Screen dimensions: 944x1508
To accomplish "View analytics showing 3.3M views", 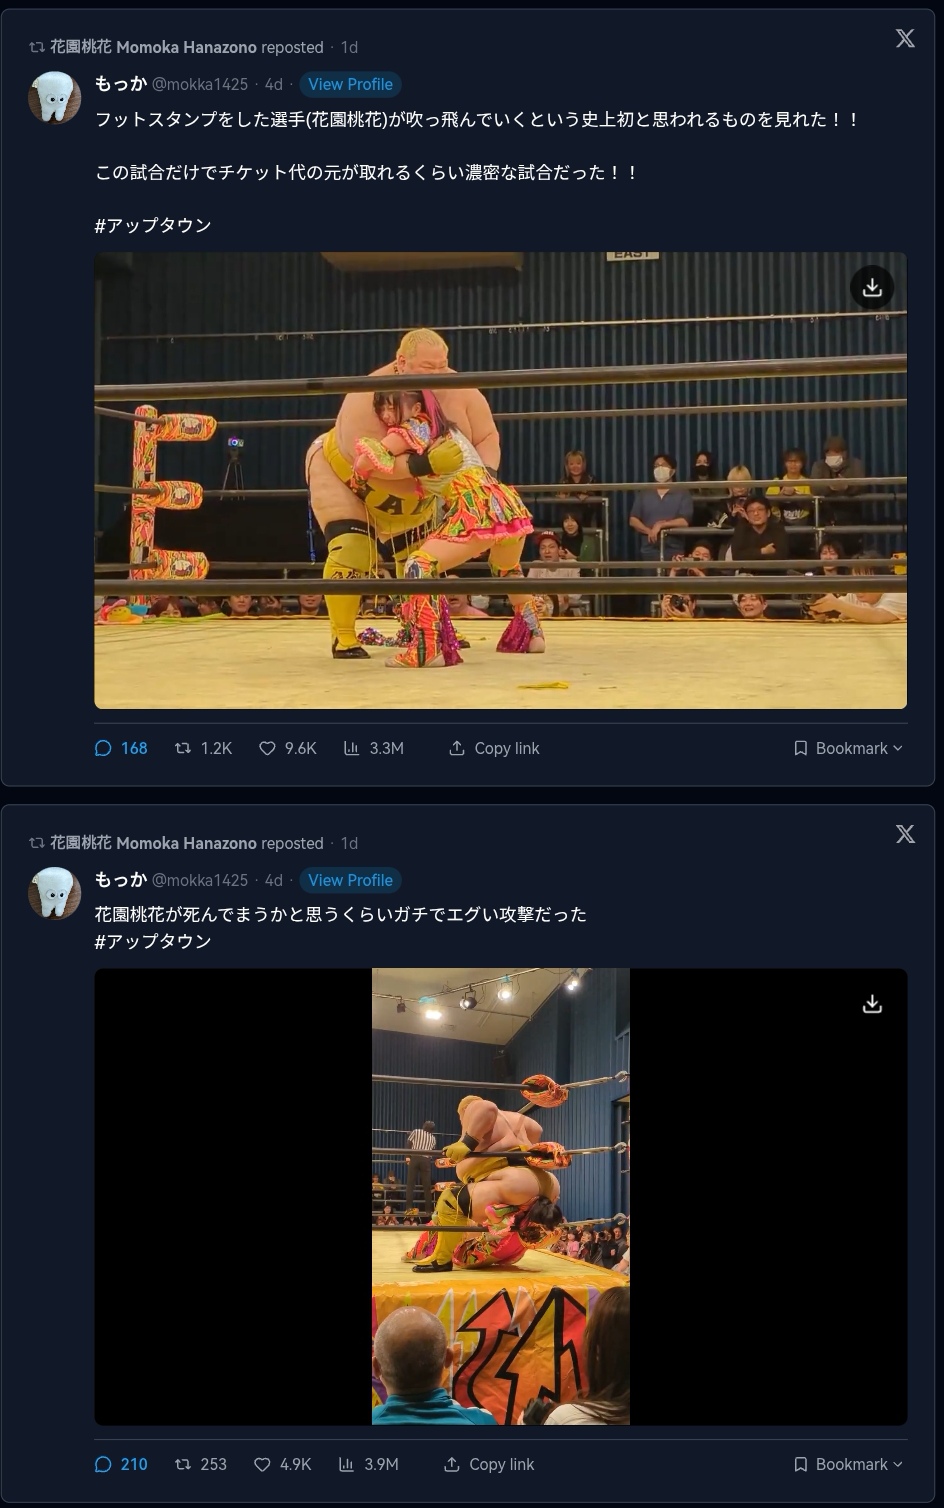I will pyautogui.click(x=373, y=748).
